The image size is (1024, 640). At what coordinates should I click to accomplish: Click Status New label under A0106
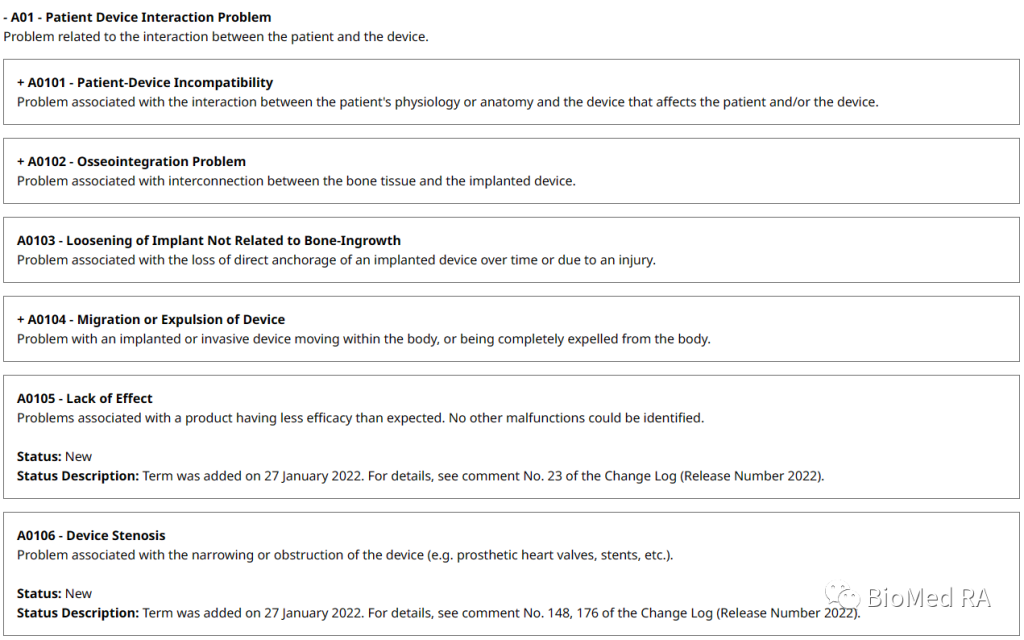[x=54, y=594]
